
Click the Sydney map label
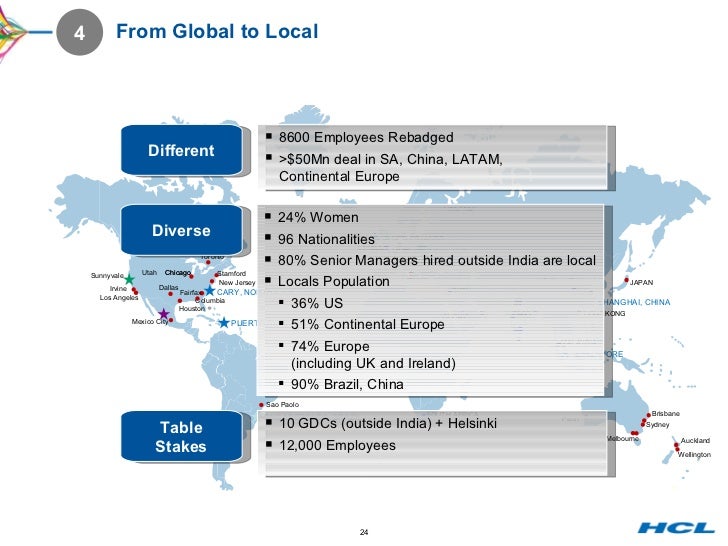click(x=657, y=424)
